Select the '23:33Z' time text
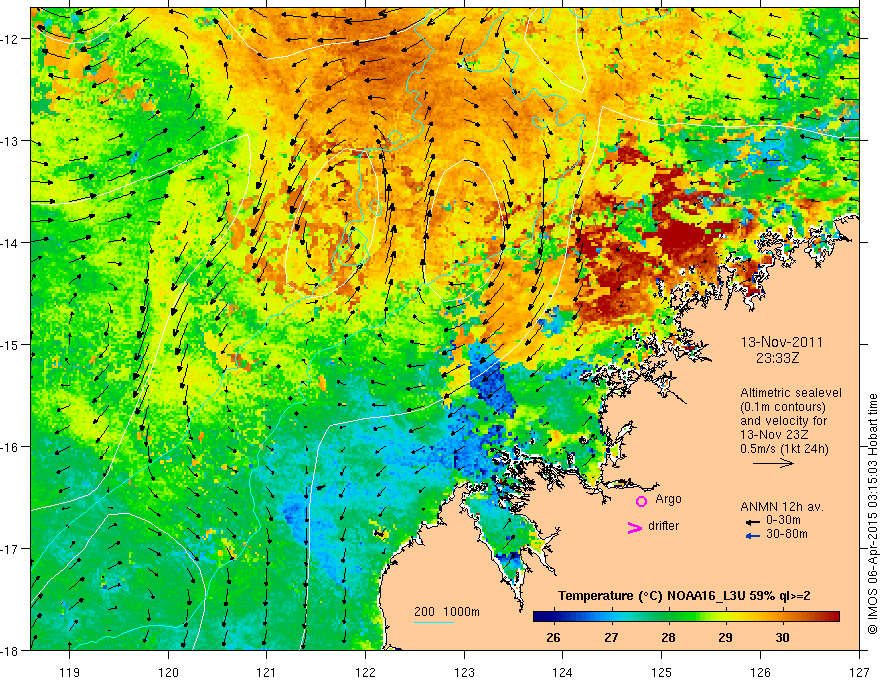This screenshot has height=680, width=880. click(777, 358)
